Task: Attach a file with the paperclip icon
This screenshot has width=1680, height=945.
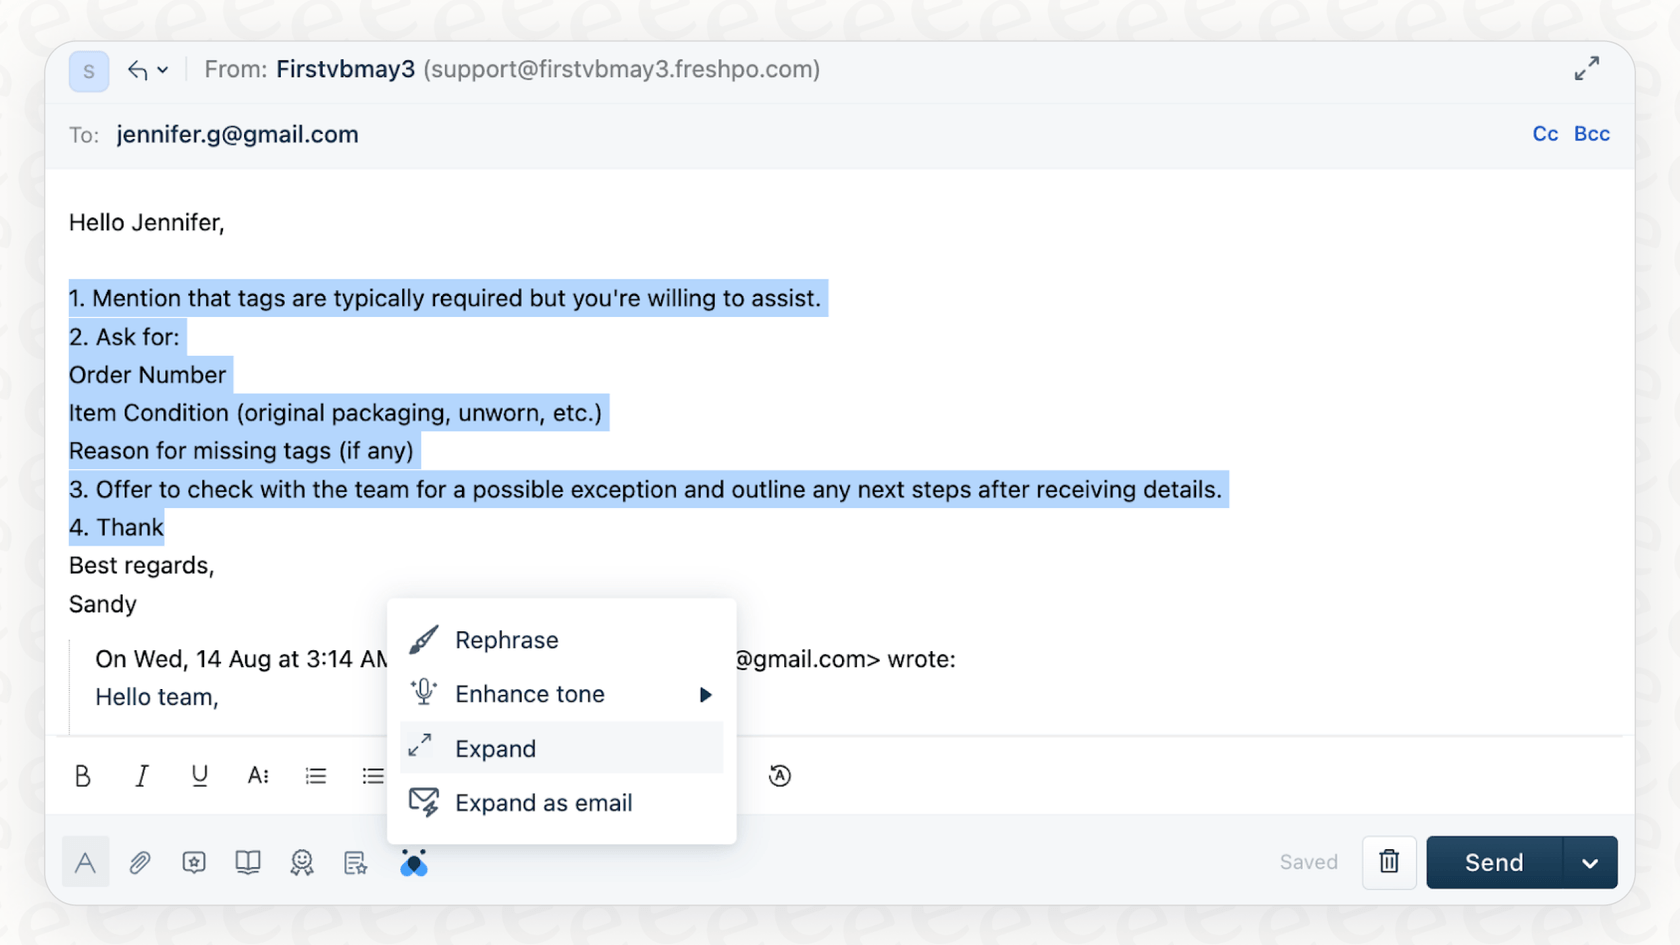Action: 140,862
